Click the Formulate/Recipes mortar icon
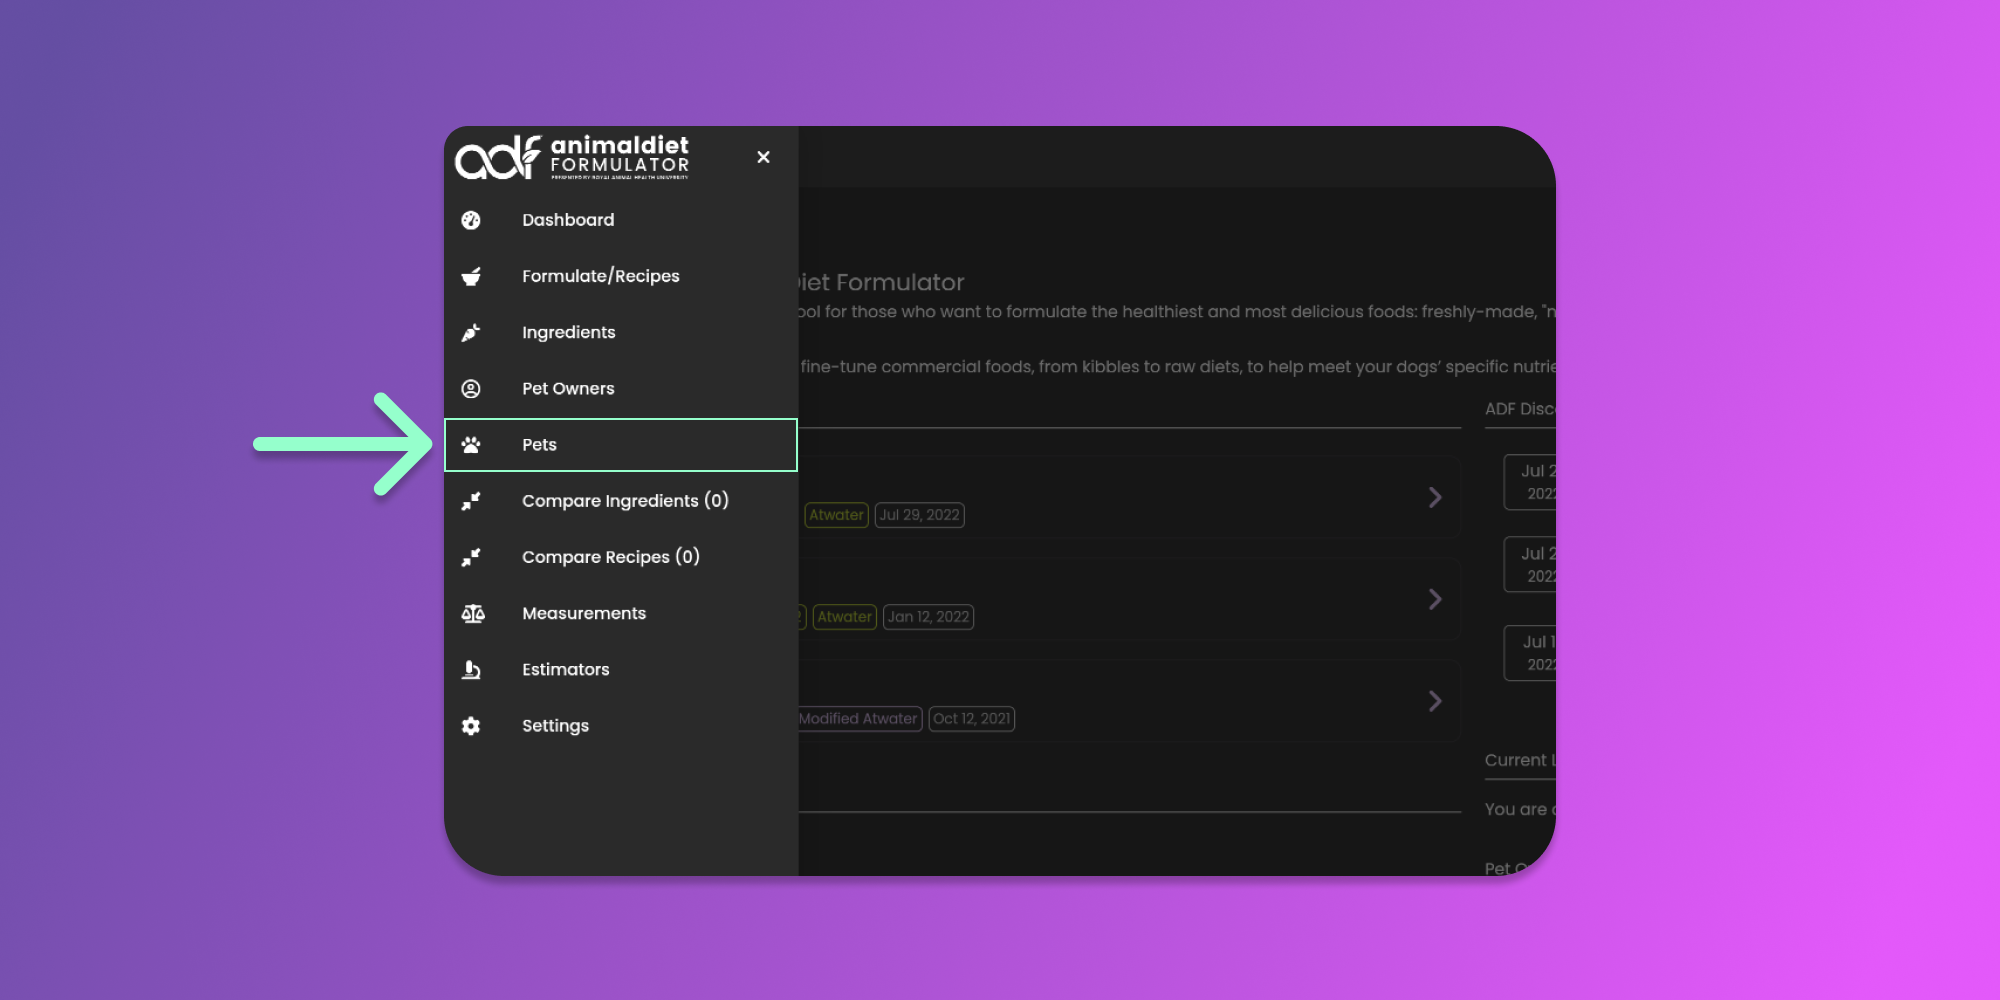The image size is (2000, 1000). click(471, 276)
